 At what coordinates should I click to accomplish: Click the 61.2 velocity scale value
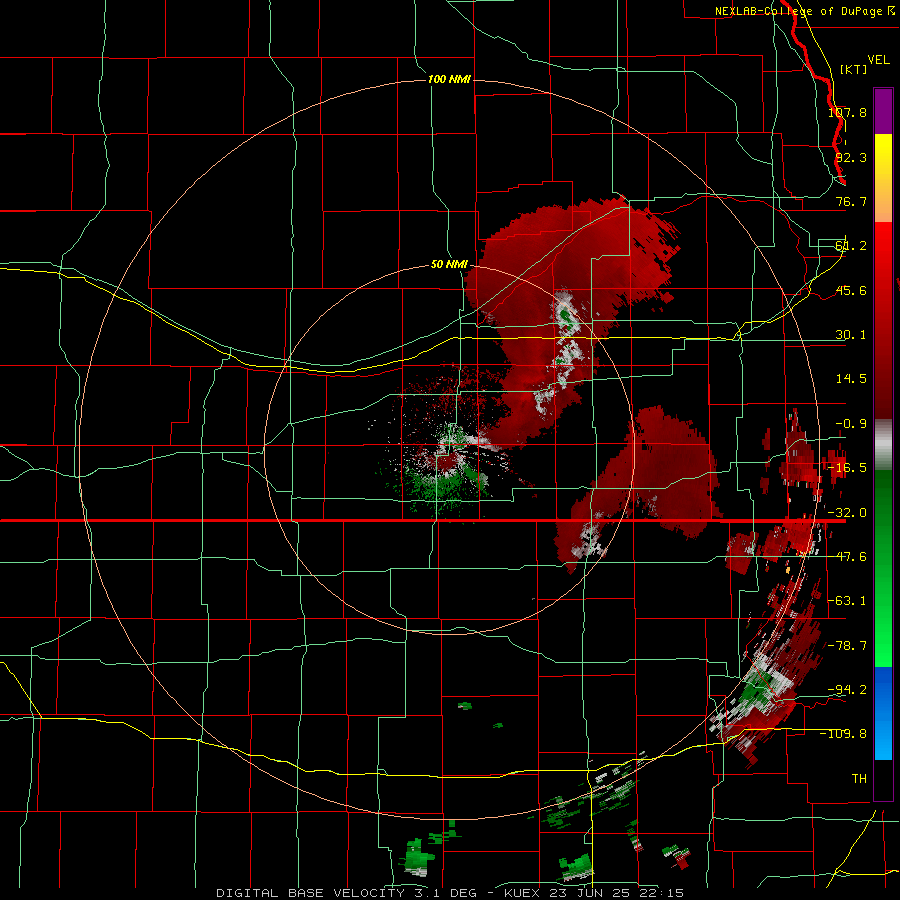click(x=850, y=246)
